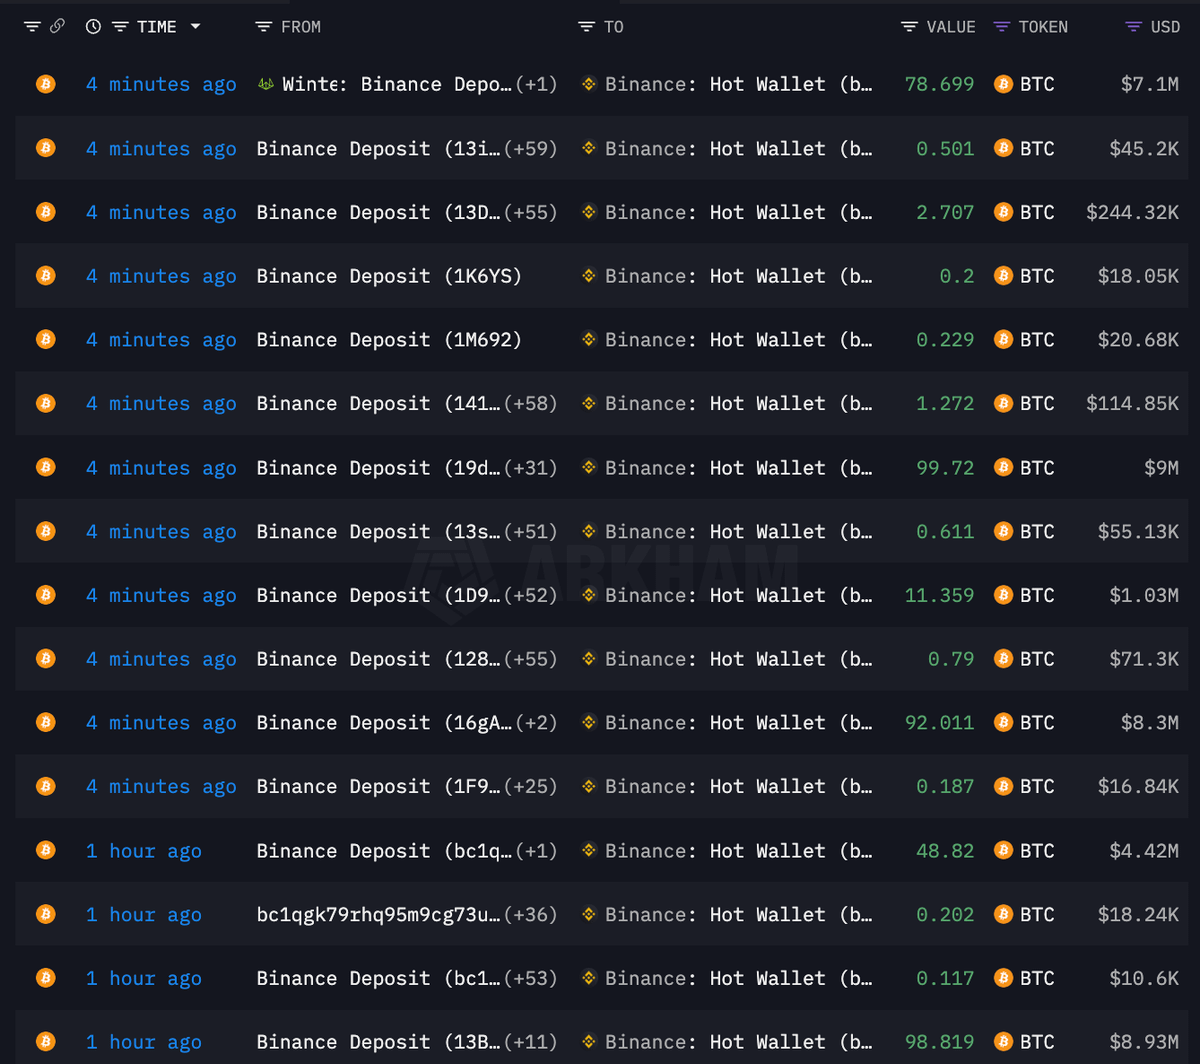The height and width of the screenshot is (1064, 1200).
Task: Click the BTC token icon in the $7.1M row
Action: click(1003, 84)
